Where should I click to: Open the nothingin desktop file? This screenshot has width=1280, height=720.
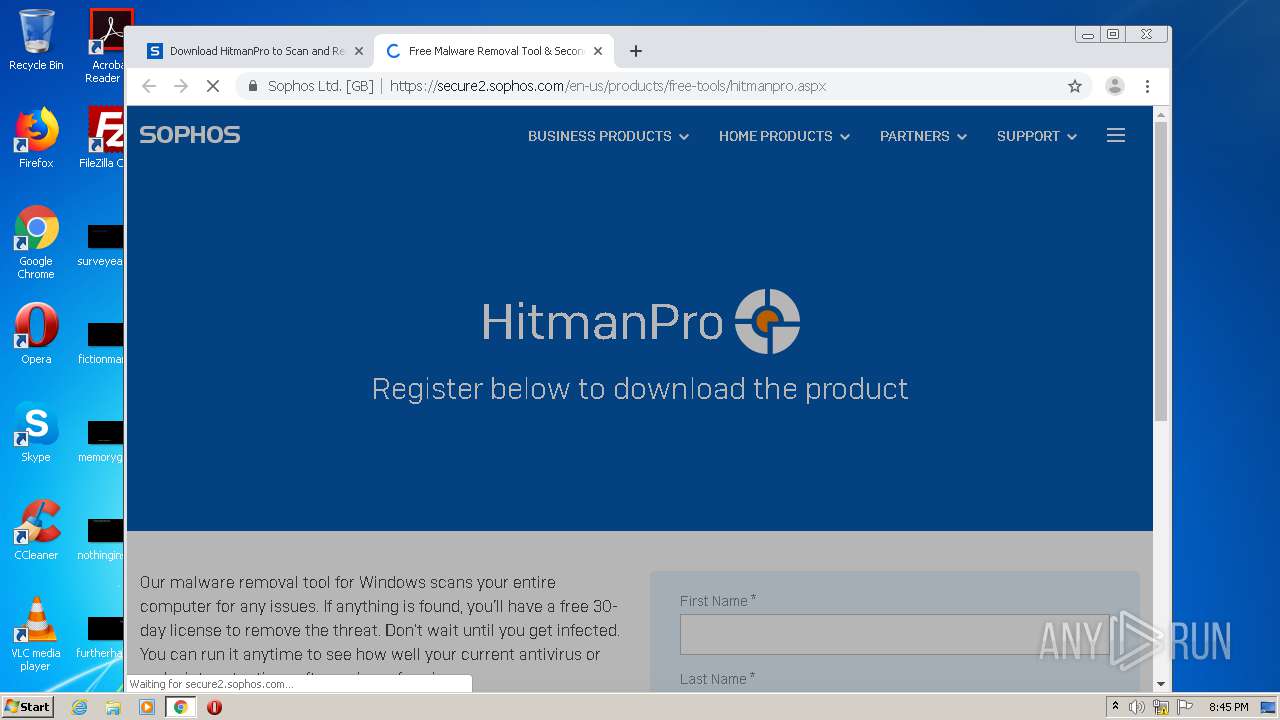coord(102,539)
